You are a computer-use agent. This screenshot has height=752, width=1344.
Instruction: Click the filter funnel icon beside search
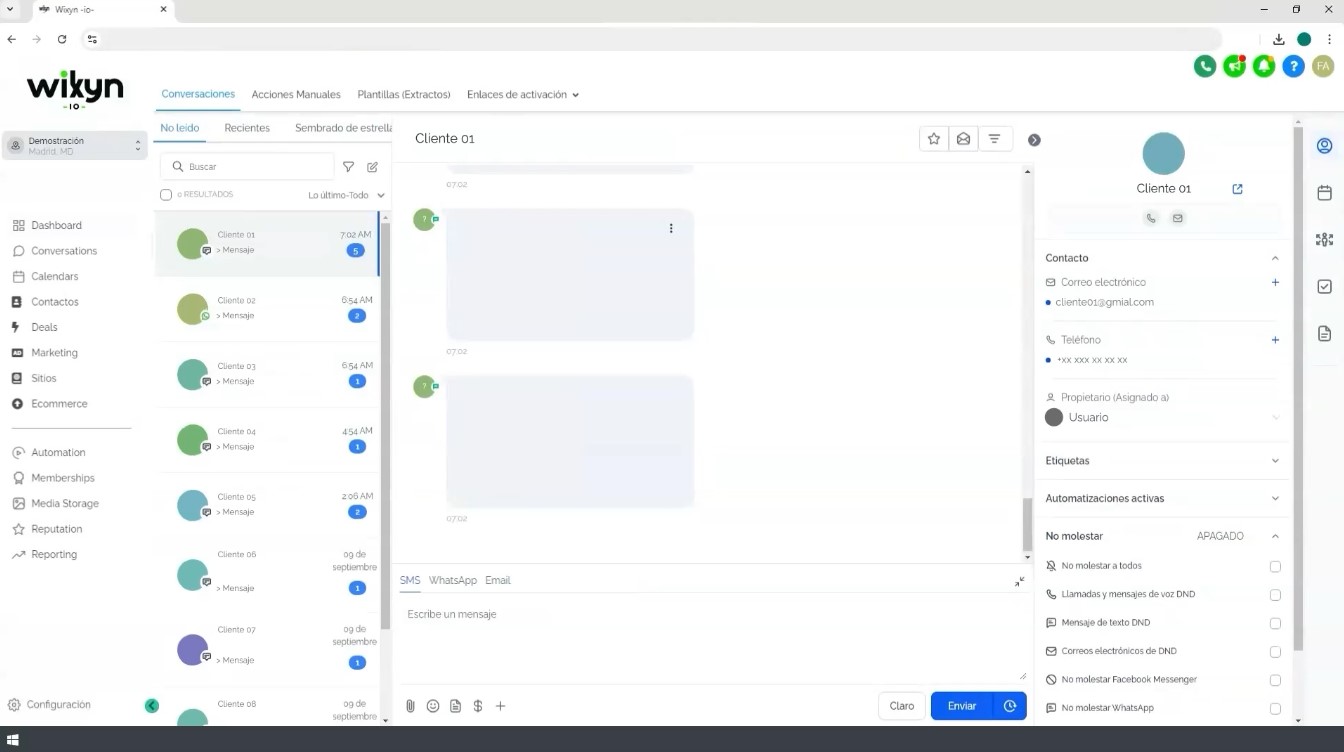pyautogui.click(x=348, y=167)
